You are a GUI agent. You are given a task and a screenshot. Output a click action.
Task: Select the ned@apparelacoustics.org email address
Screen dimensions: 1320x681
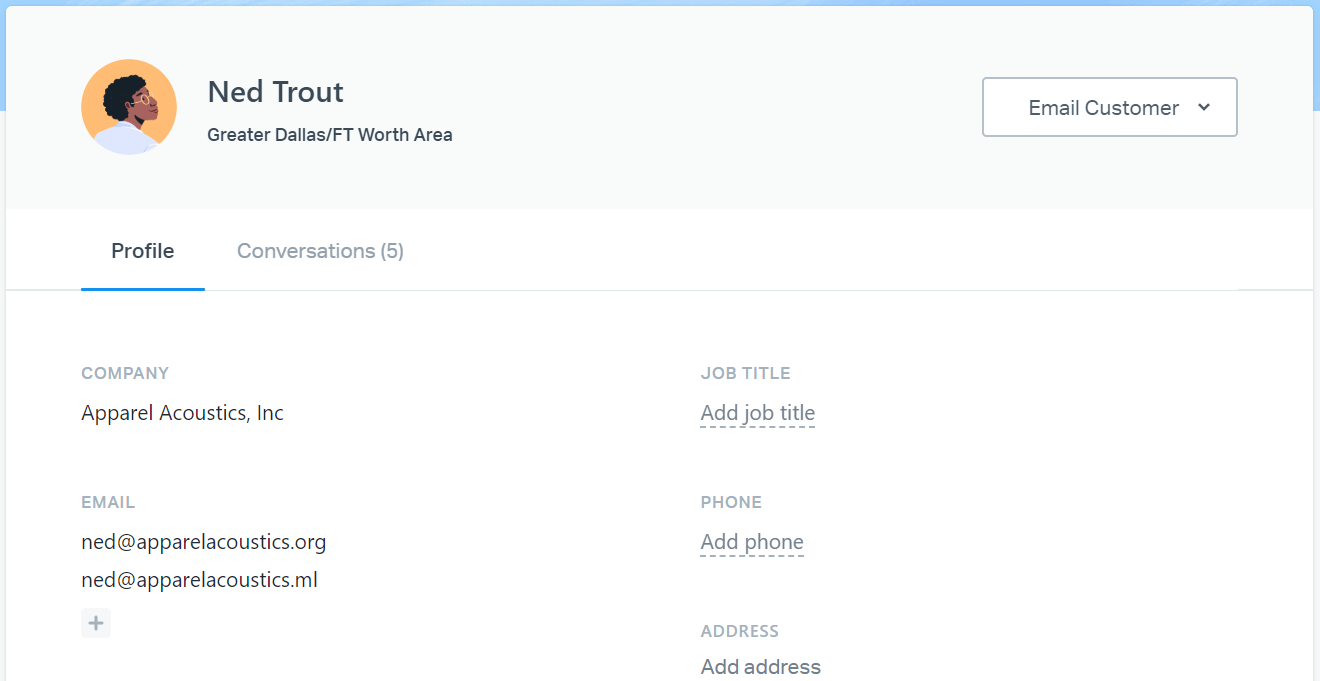(x=204, y=542)
